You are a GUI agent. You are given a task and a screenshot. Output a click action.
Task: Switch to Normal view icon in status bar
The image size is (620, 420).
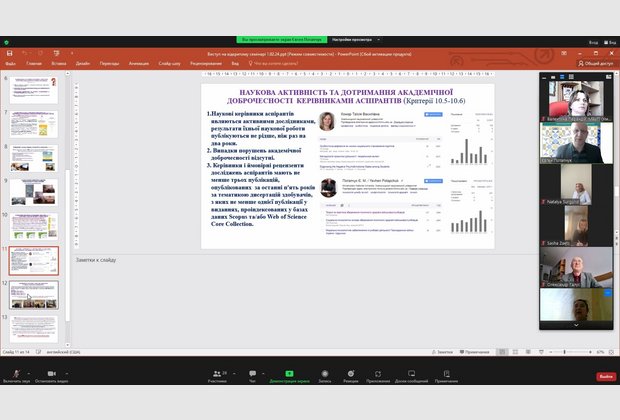click(x=502, y=352)
